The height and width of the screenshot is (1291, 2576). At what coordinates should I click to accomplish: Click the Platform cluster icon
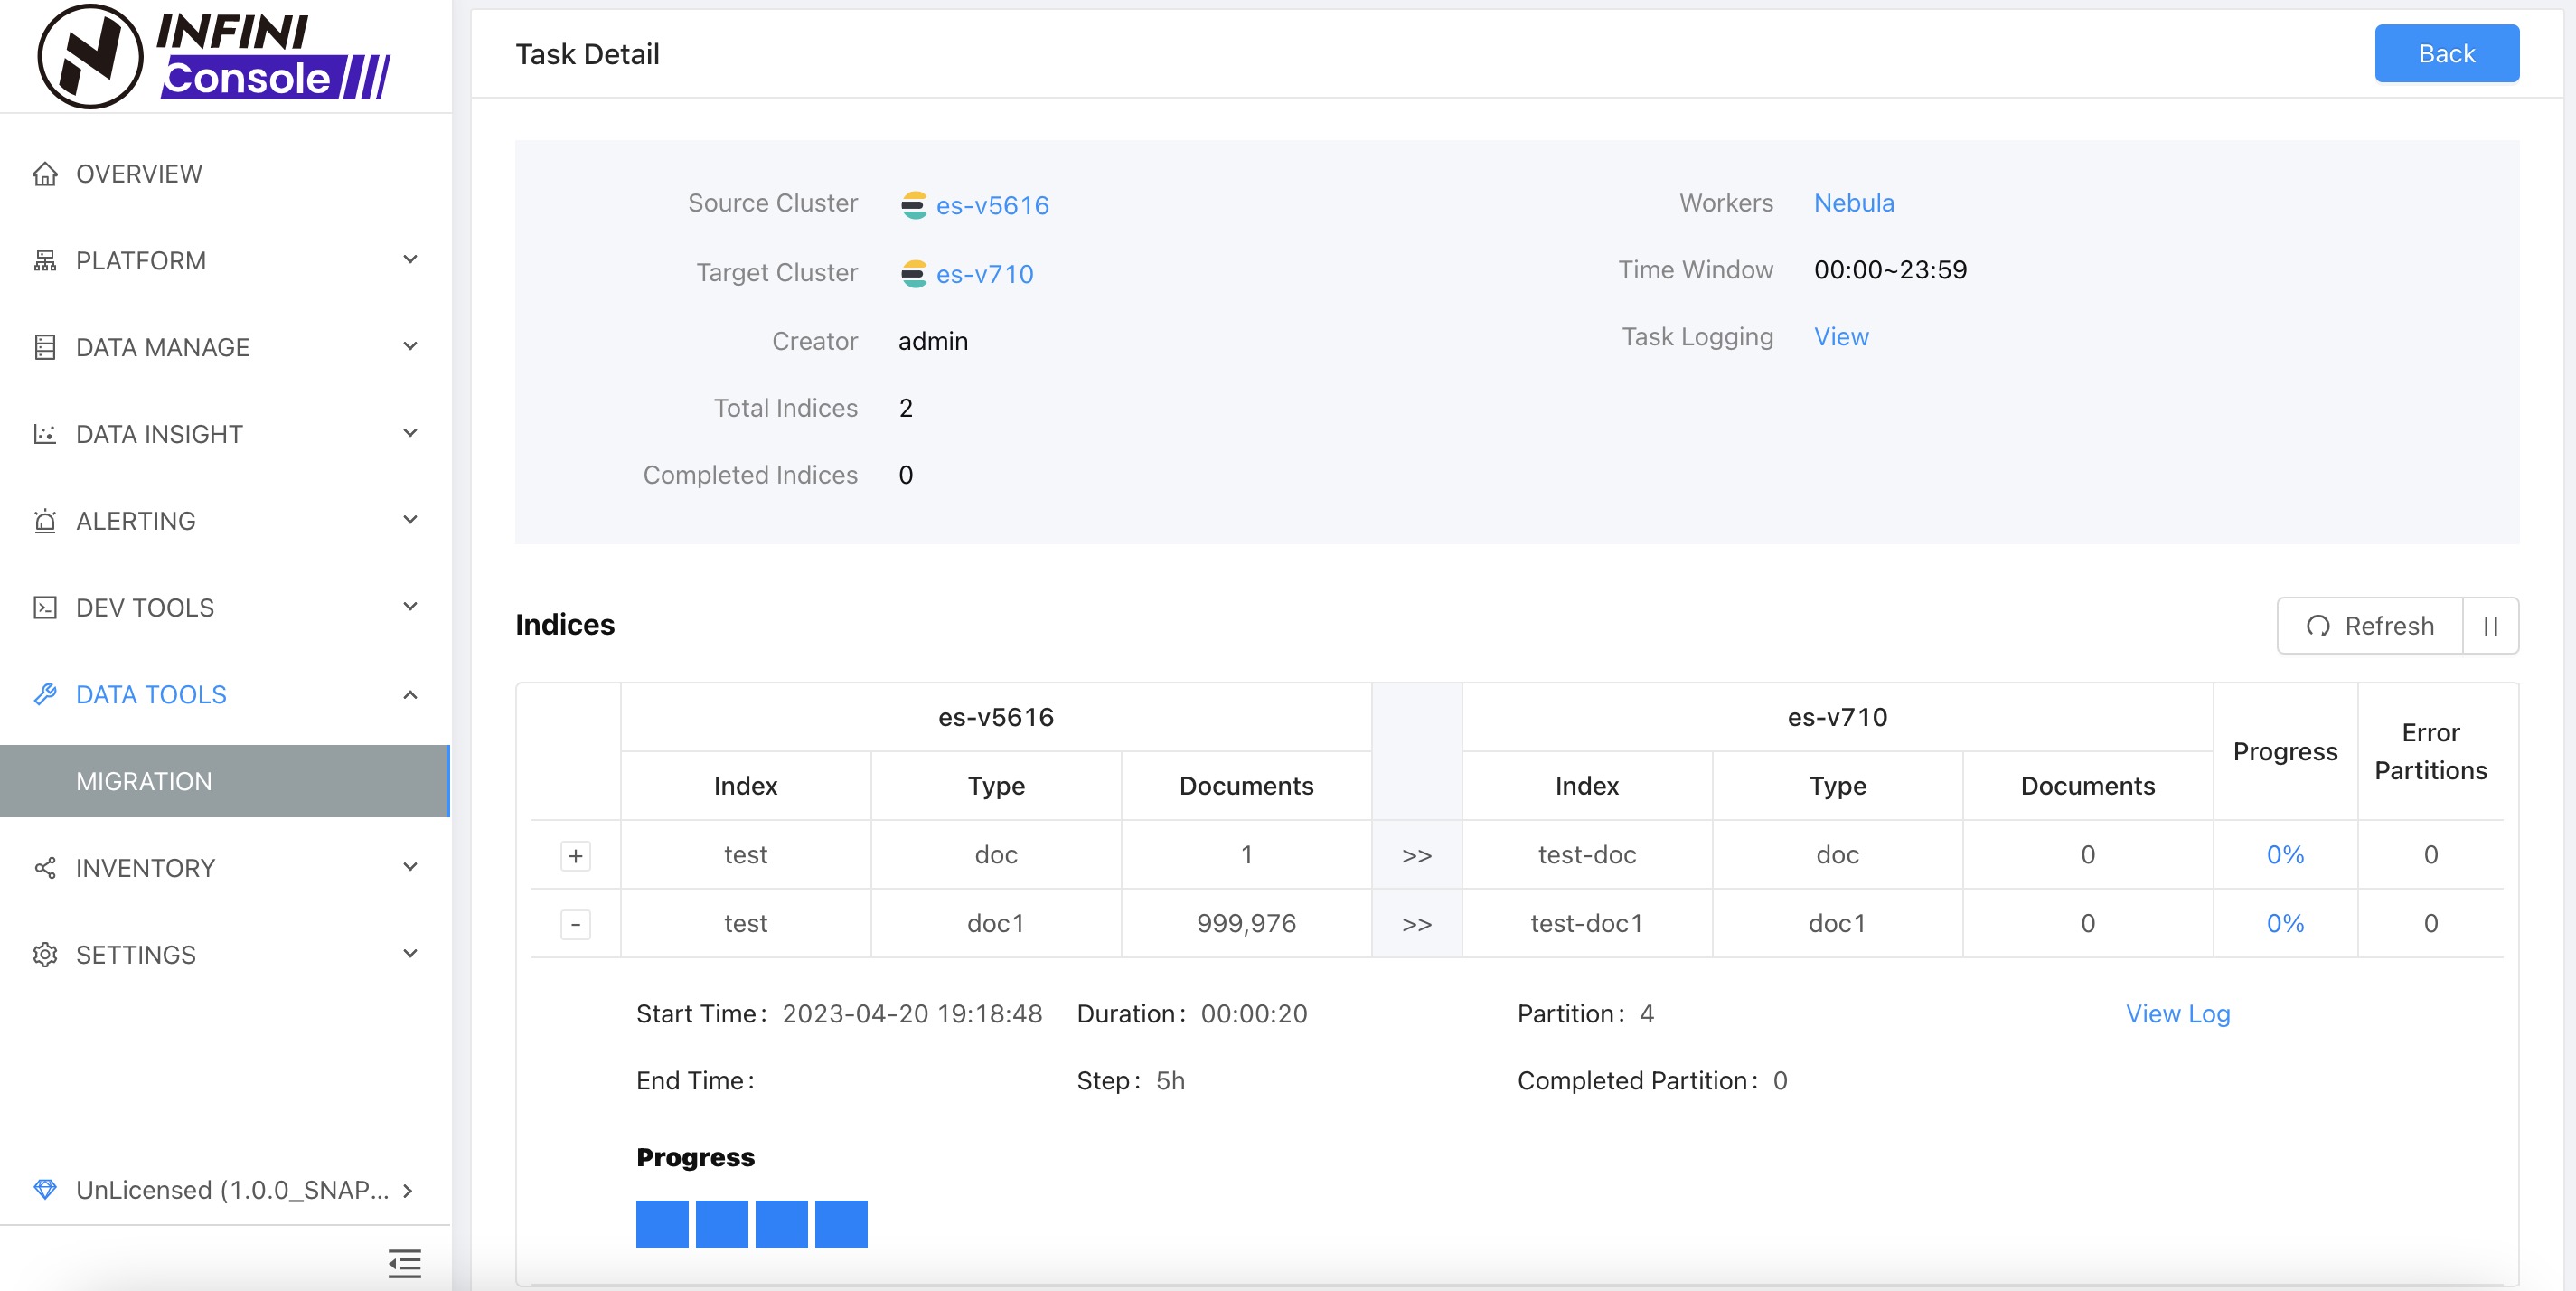click(45, 261)
